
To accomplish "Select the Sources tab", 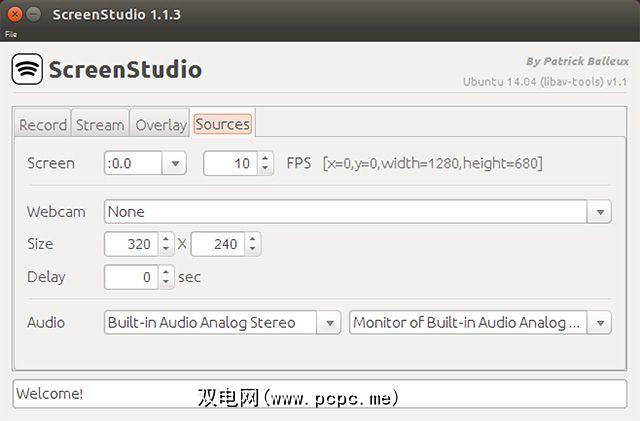I will click(x=222, y=125).
